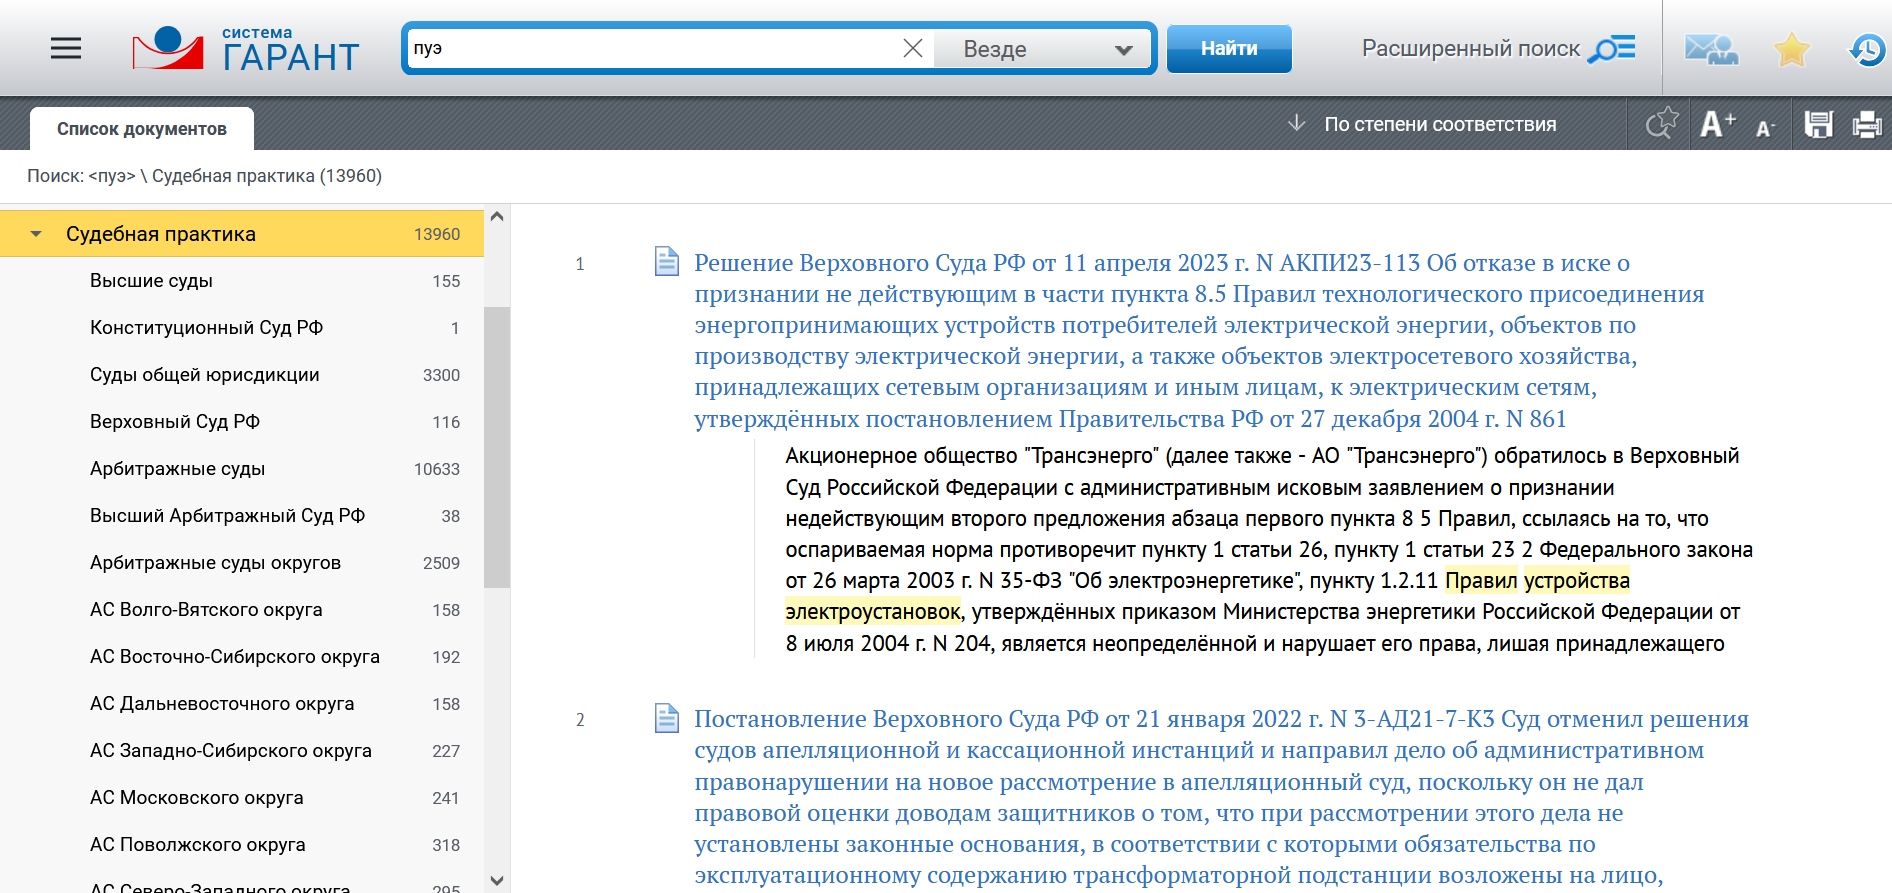Screen dimensions: 1892x893
Task: Click document icon of result 1
Action: pos(667,261)
